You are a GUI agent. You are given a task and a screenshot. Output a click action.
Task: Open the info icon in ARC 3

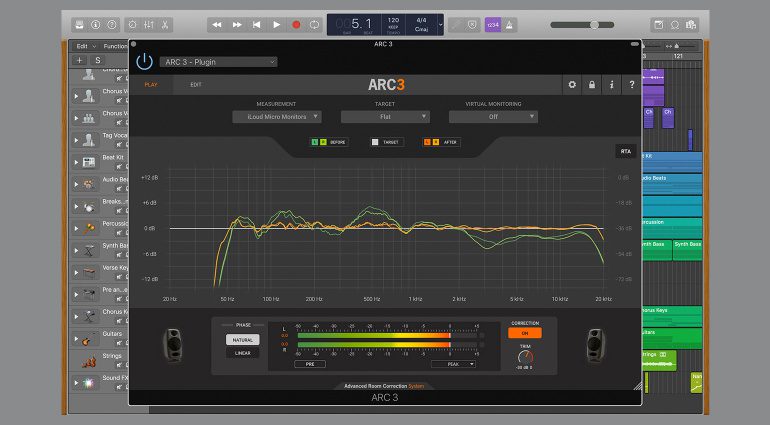(611, 85)
